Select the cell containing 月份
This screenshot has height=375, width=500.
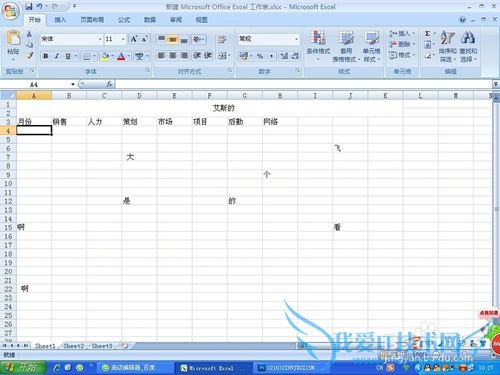(x=34, y=122)
